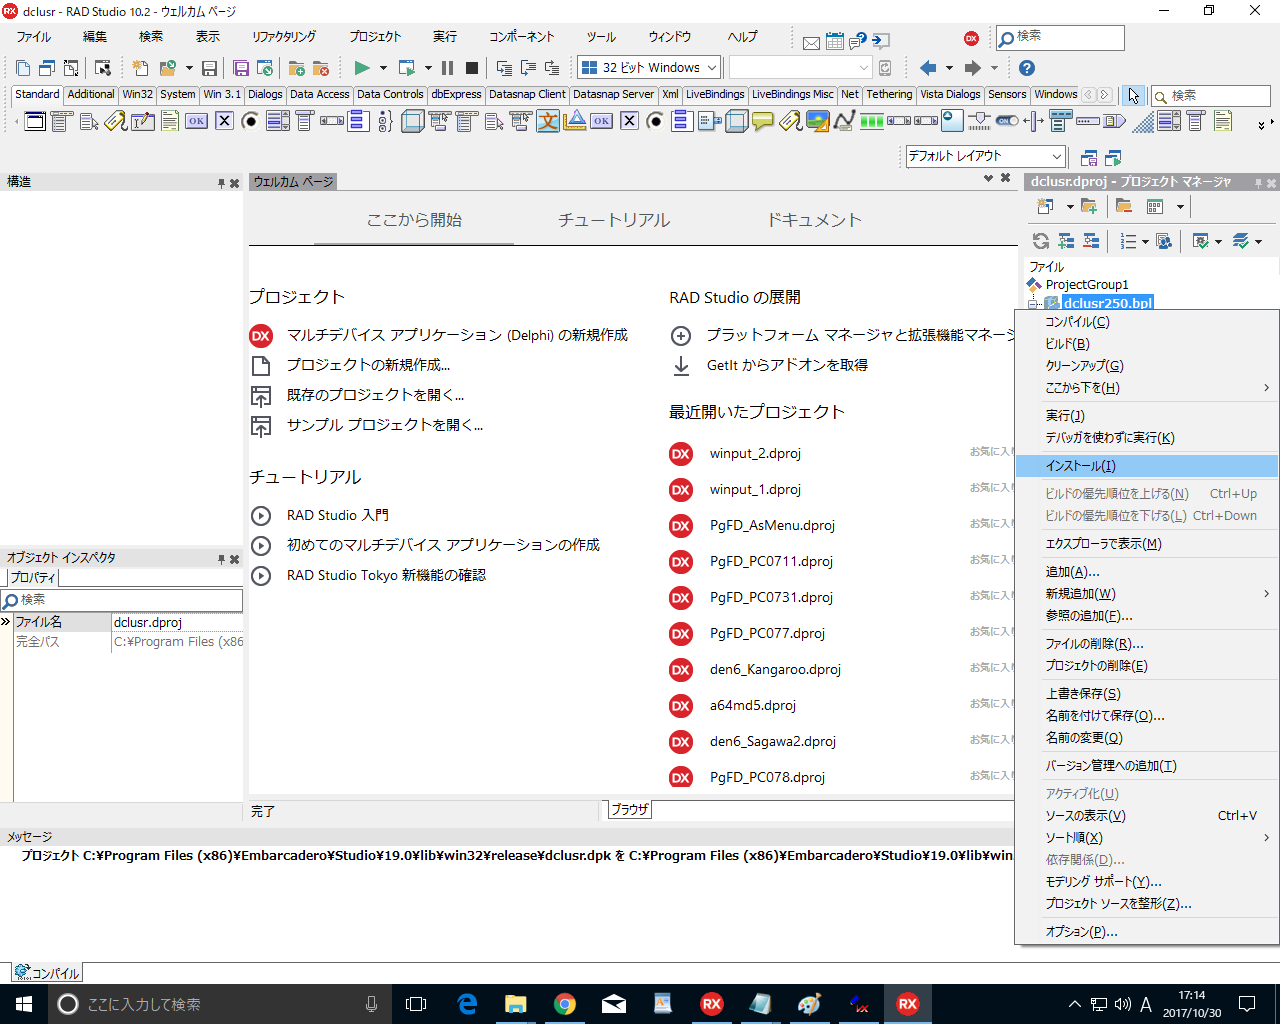
Task: Open the 'RAD Studio 入門' tutorial link
Action: click(338, 515)
